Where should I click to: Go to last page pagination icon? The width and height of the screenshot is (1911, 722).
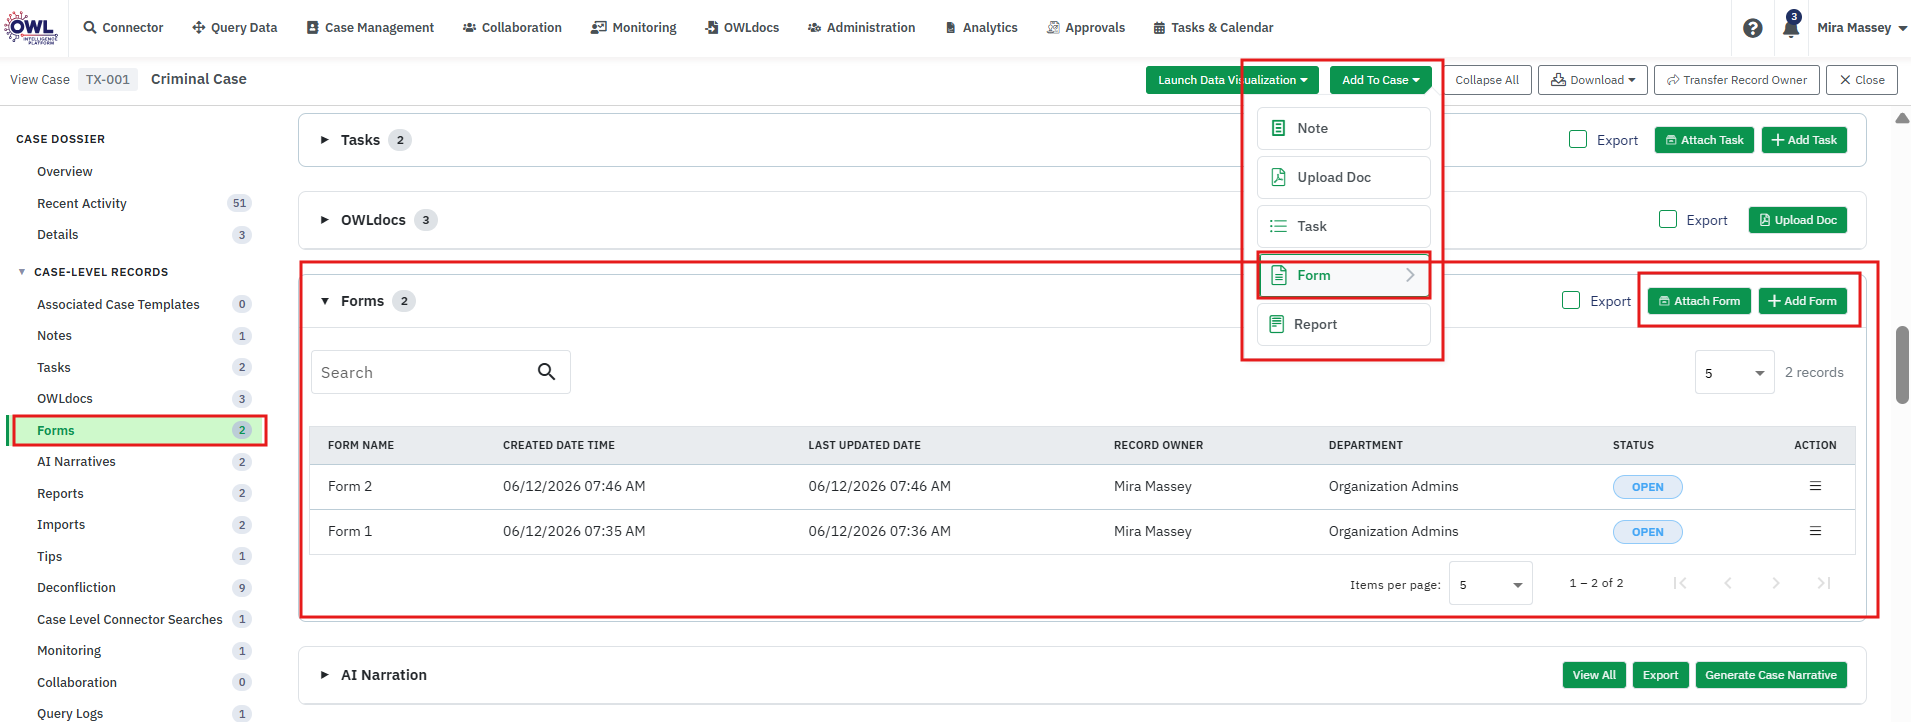click(x=1824, y=583)
